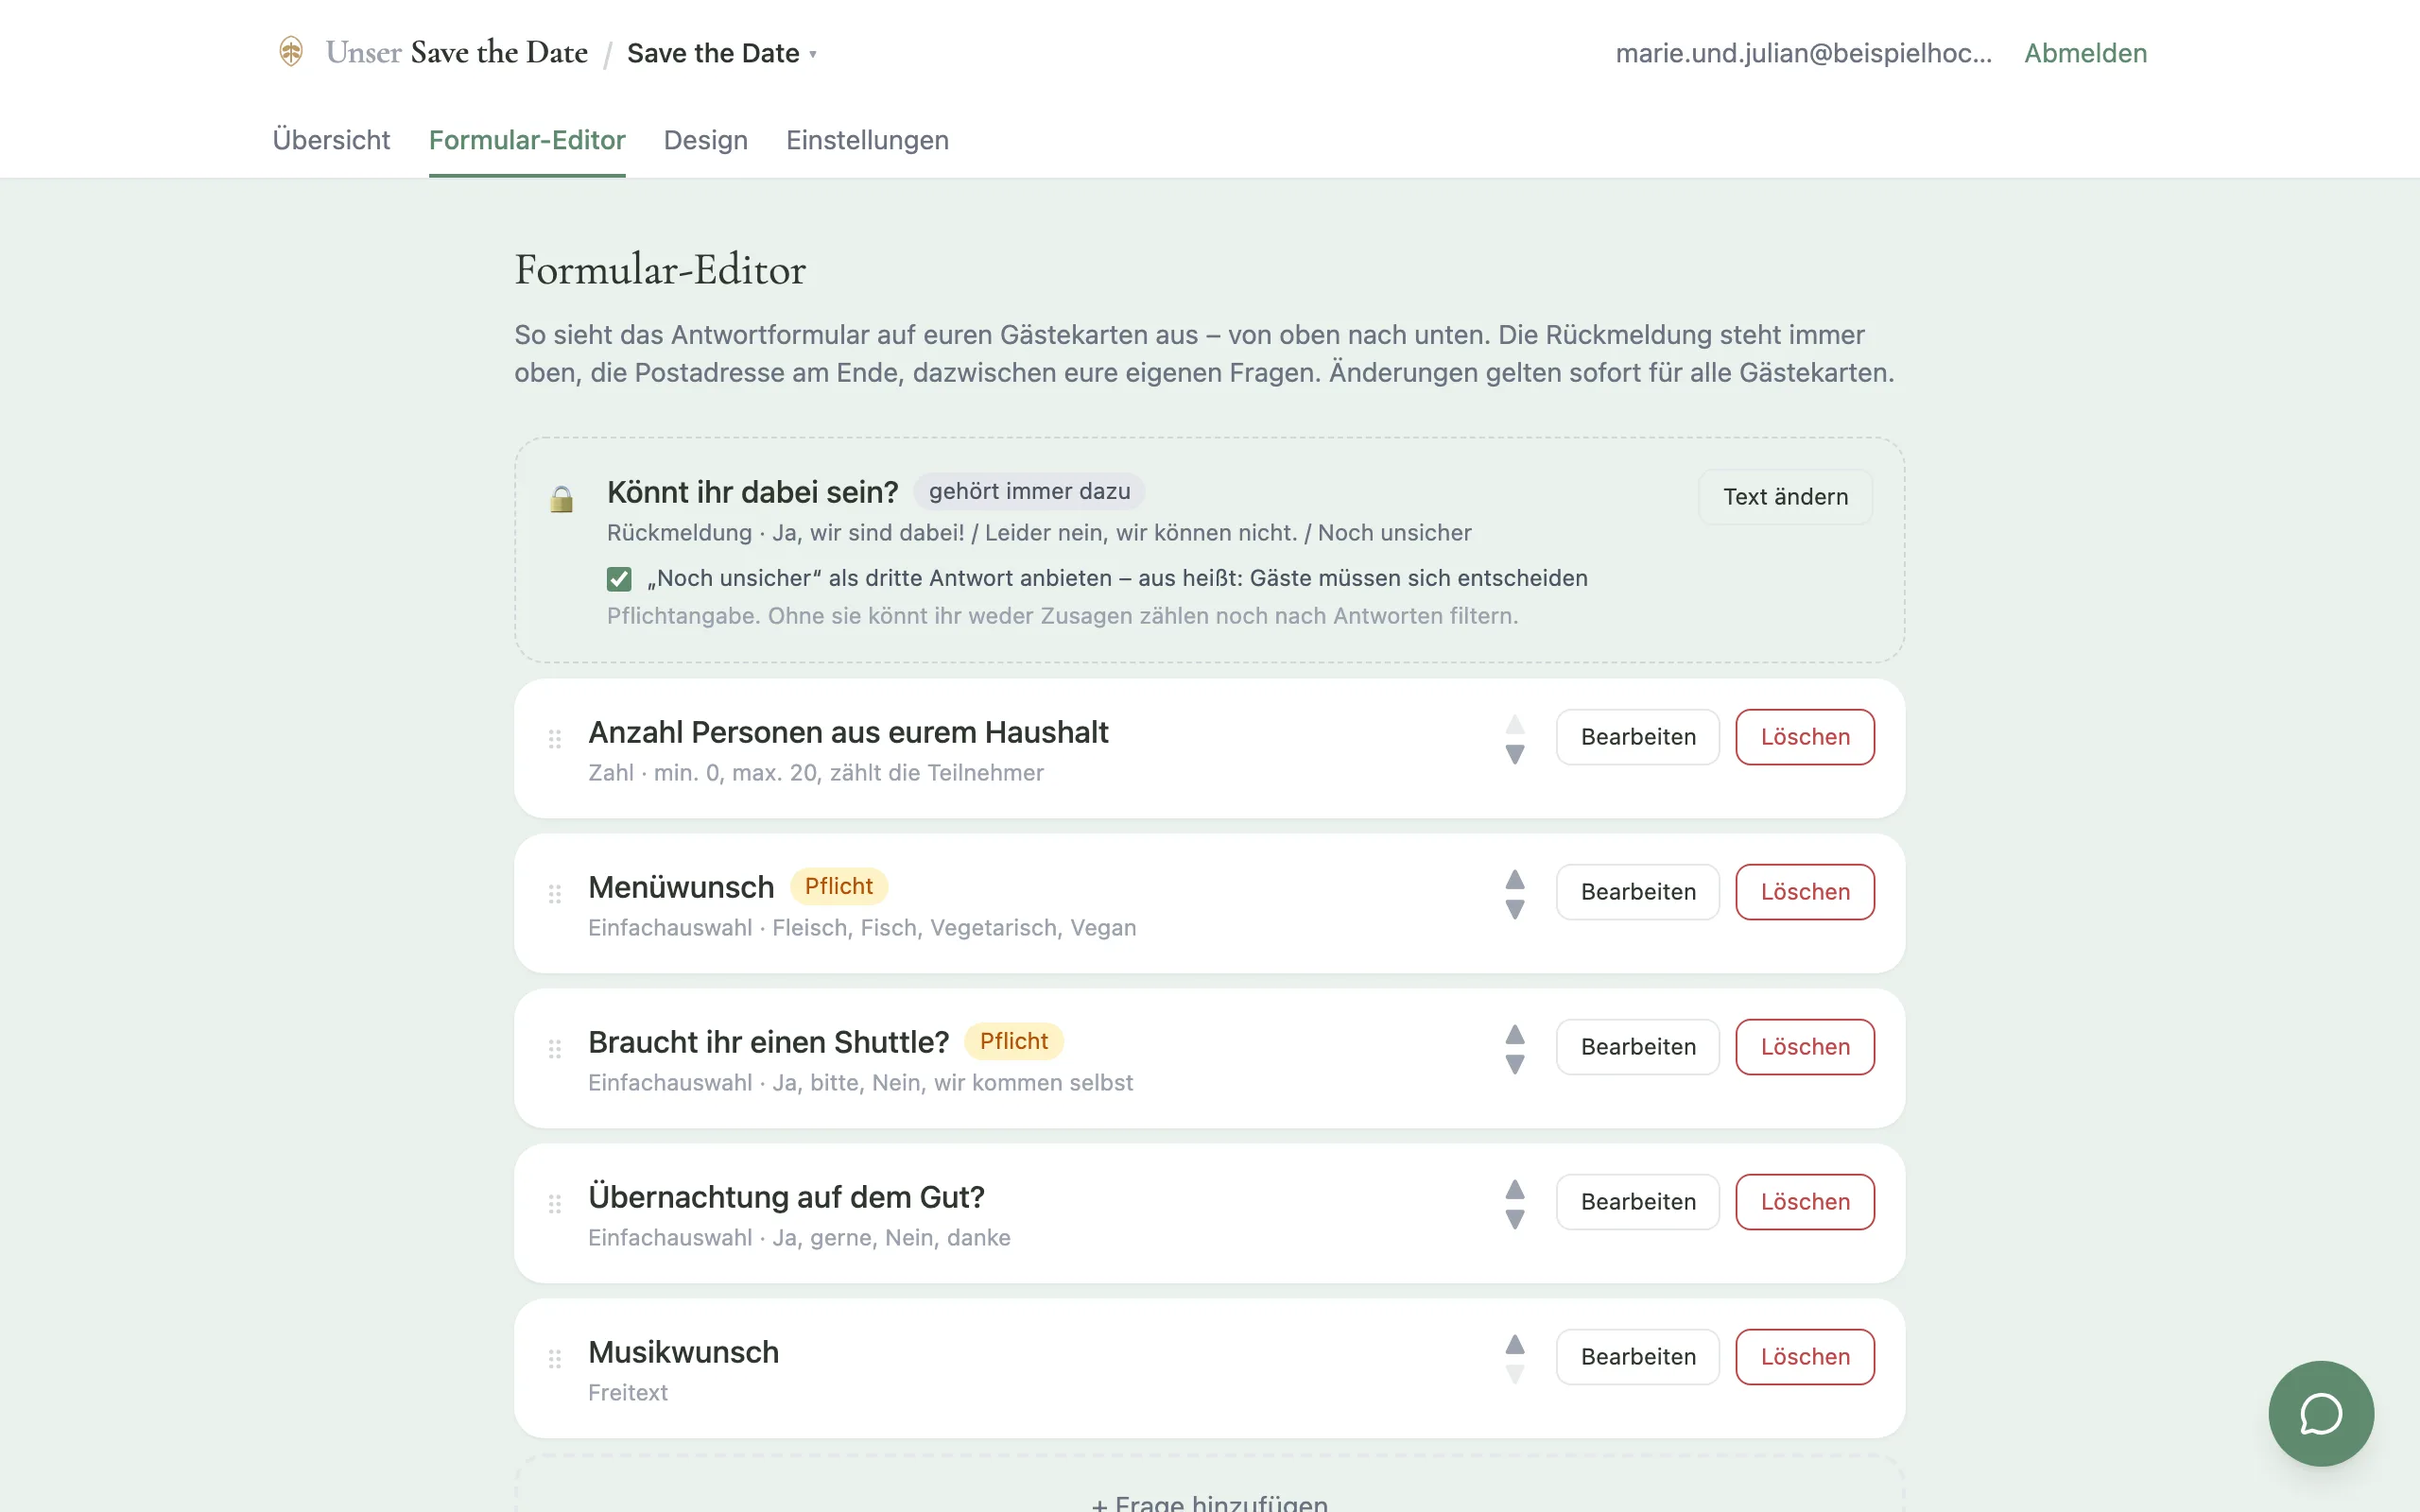Move Menüwunsch question down

click(1515, 909)
